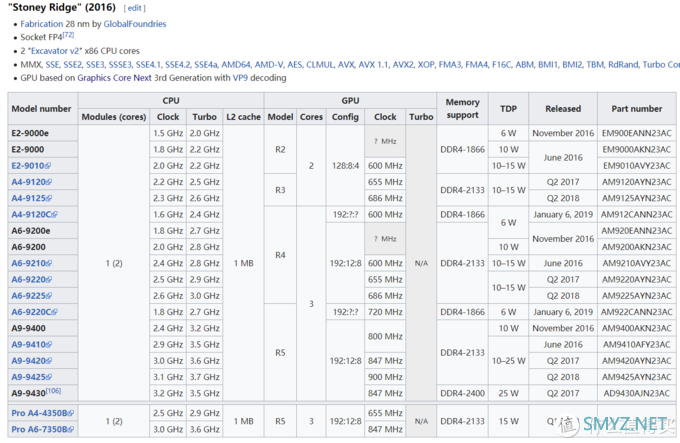The height and width of the screenshot is (443, 680).
Task: Click the external link icon beside A6-9220
Action: pyautogui.click(x=49, y=280)
